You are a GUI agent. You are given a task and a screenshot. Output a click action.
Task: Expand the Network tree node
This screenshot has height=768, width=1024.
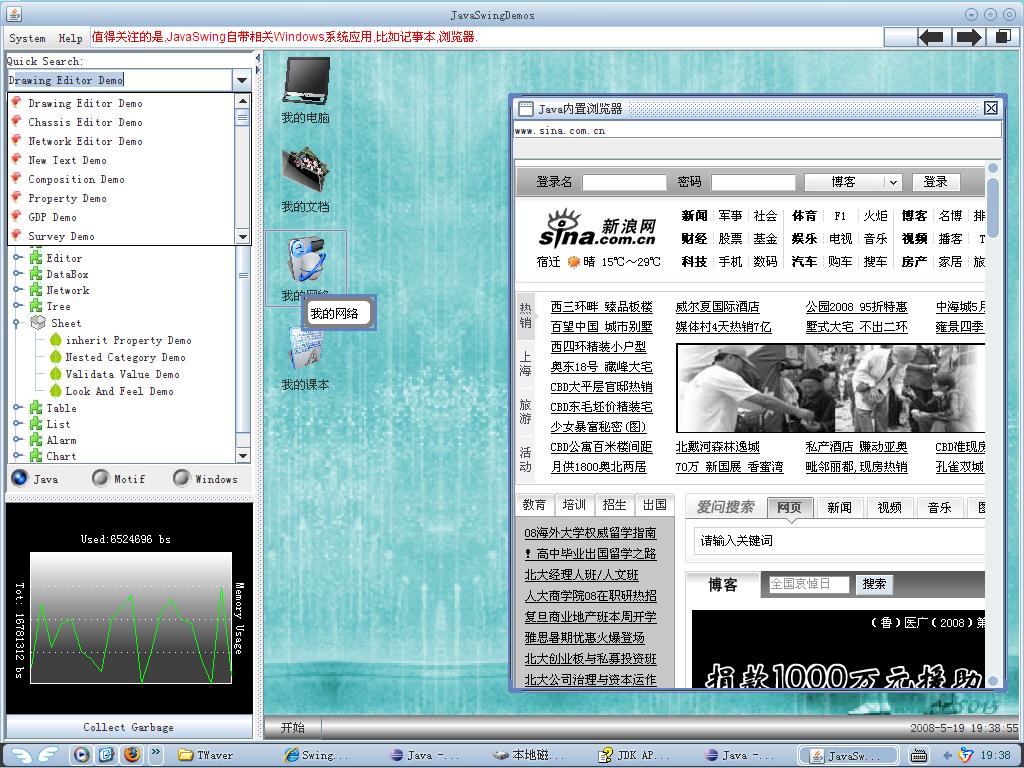tap(17, 290)
